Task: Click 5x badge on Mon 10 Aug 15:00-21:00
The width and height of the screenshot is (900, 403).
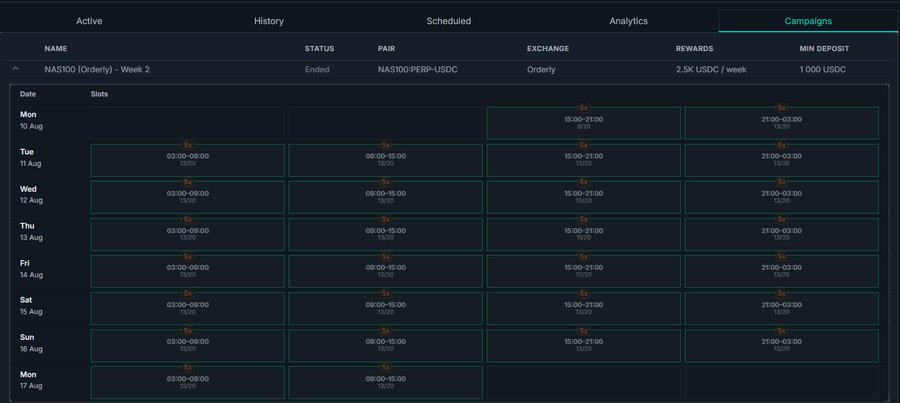Action: [x=584, y=107]
